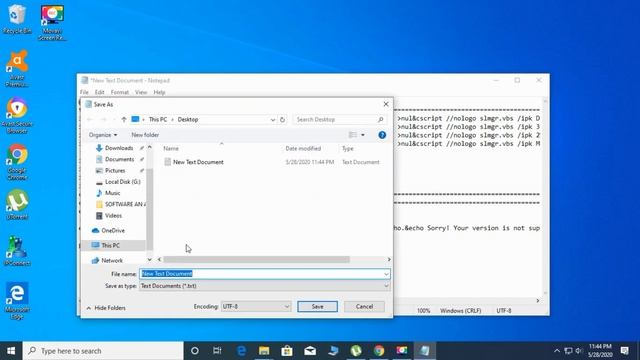Select Downloads in navigation pane

pos(119,148)
